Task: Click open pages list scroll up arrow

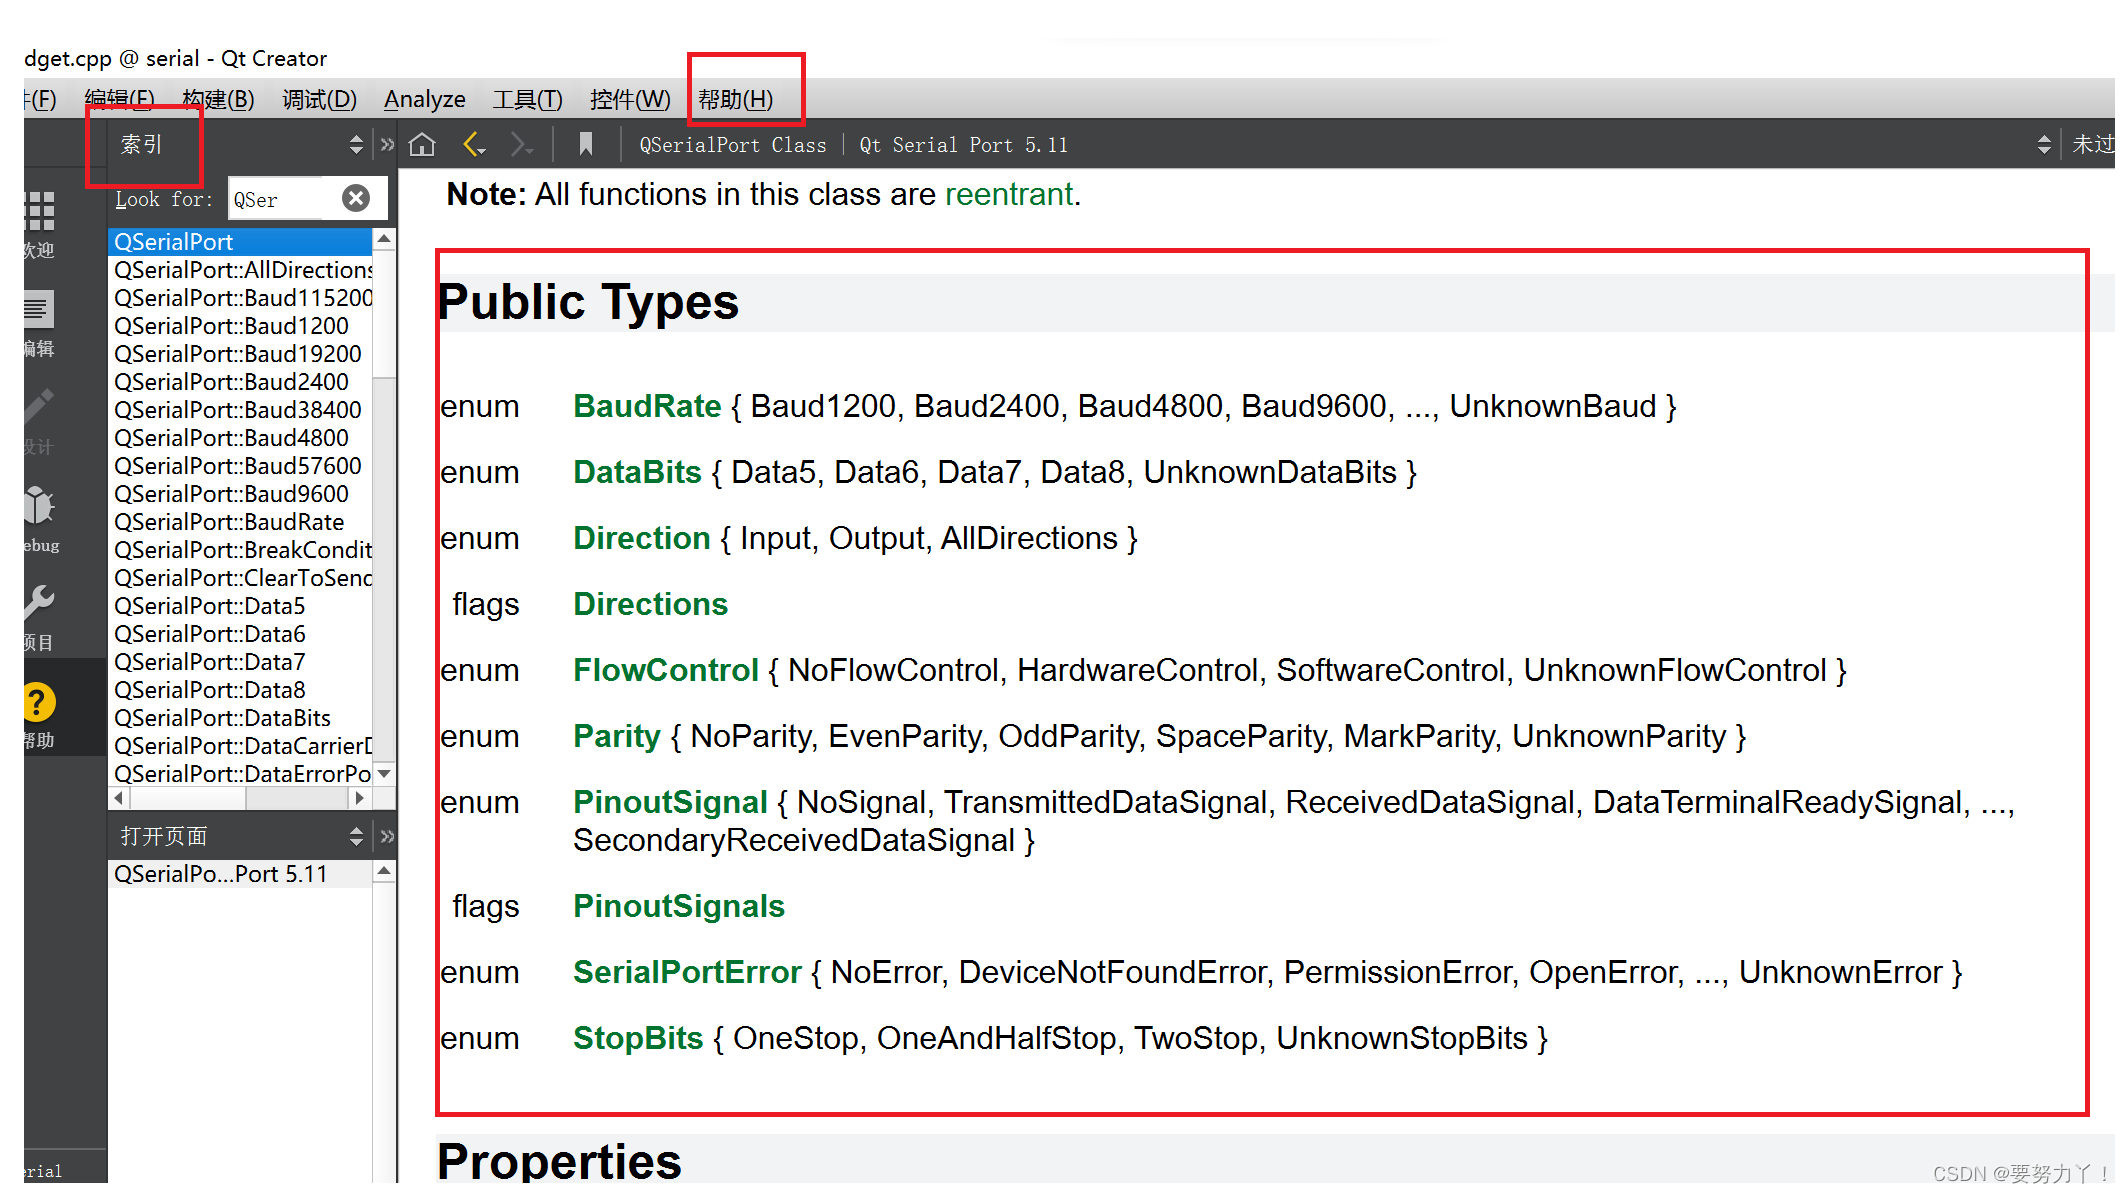Action: (x=384, y=872)
